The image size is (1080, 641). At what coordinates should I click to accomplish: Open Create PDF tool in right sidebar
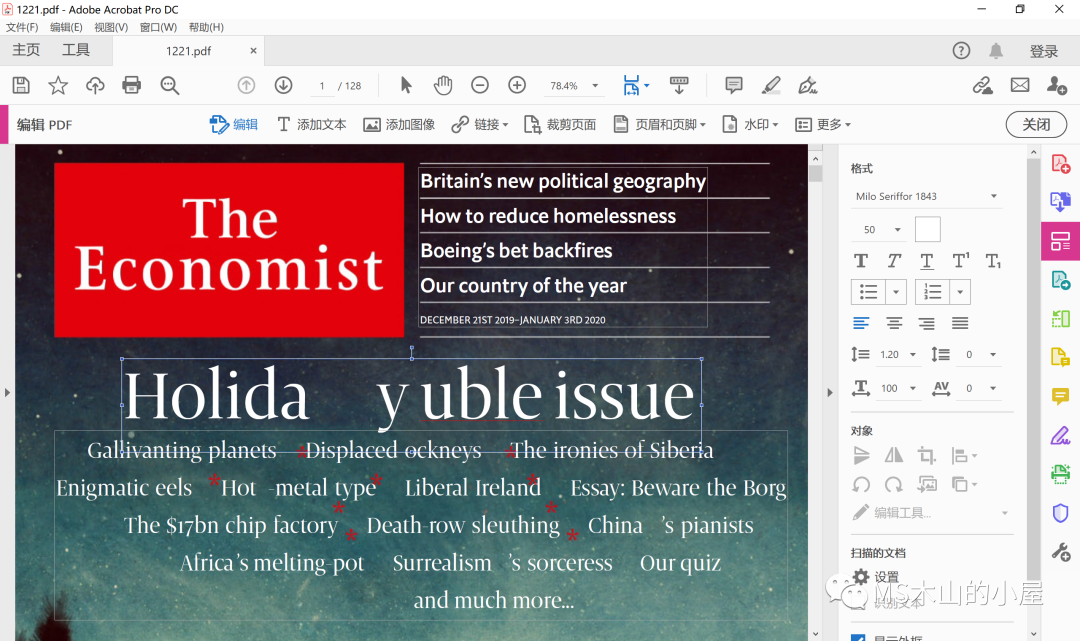[x=1061, y=164]
